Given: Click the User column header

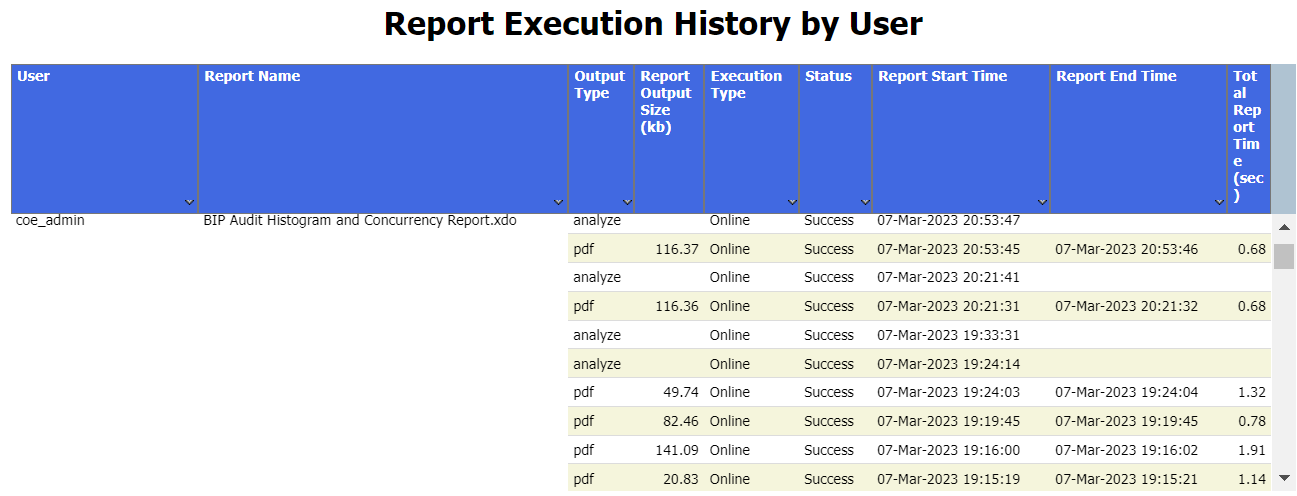Looking at the screenshot, I should tap(33, 76).
